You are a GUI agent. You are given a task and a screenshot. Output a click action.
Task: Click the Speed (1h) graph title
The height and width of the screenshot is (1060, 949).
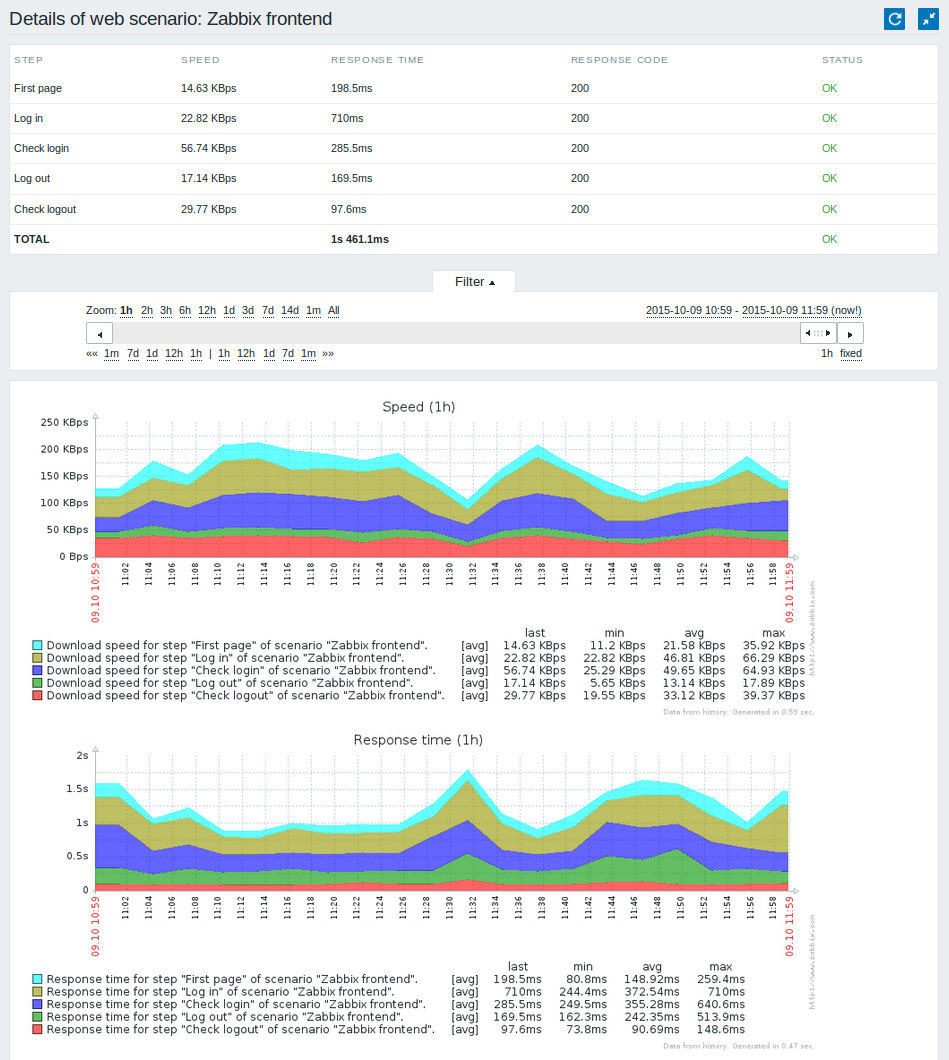click(418, 407)
